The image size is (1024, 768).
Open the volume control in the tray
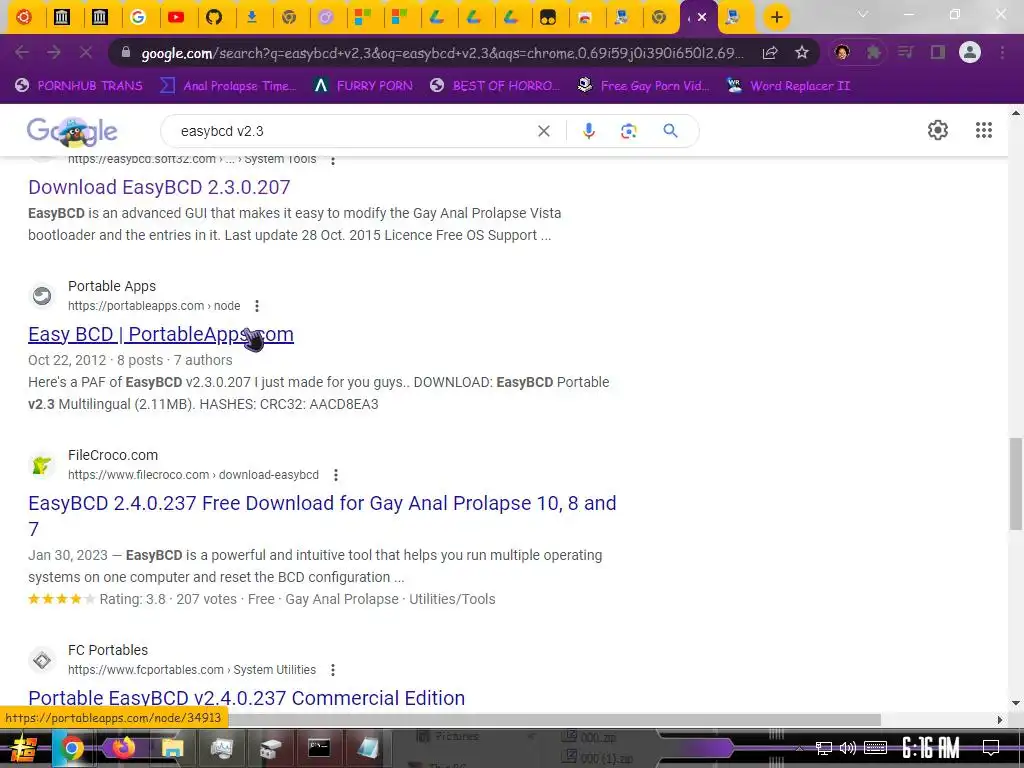[x=848, y=748]
